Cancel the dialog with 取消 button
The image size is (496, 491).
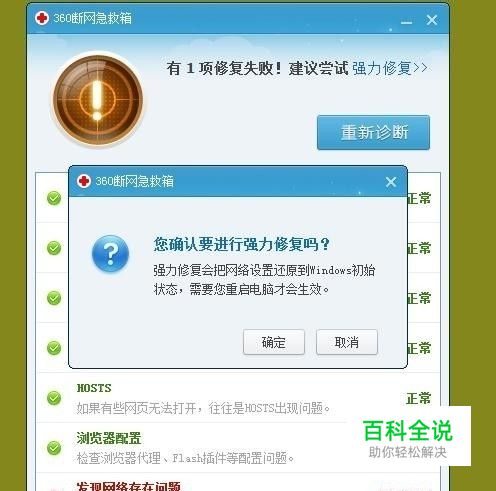pyautogui.click(x=347, y=342)
